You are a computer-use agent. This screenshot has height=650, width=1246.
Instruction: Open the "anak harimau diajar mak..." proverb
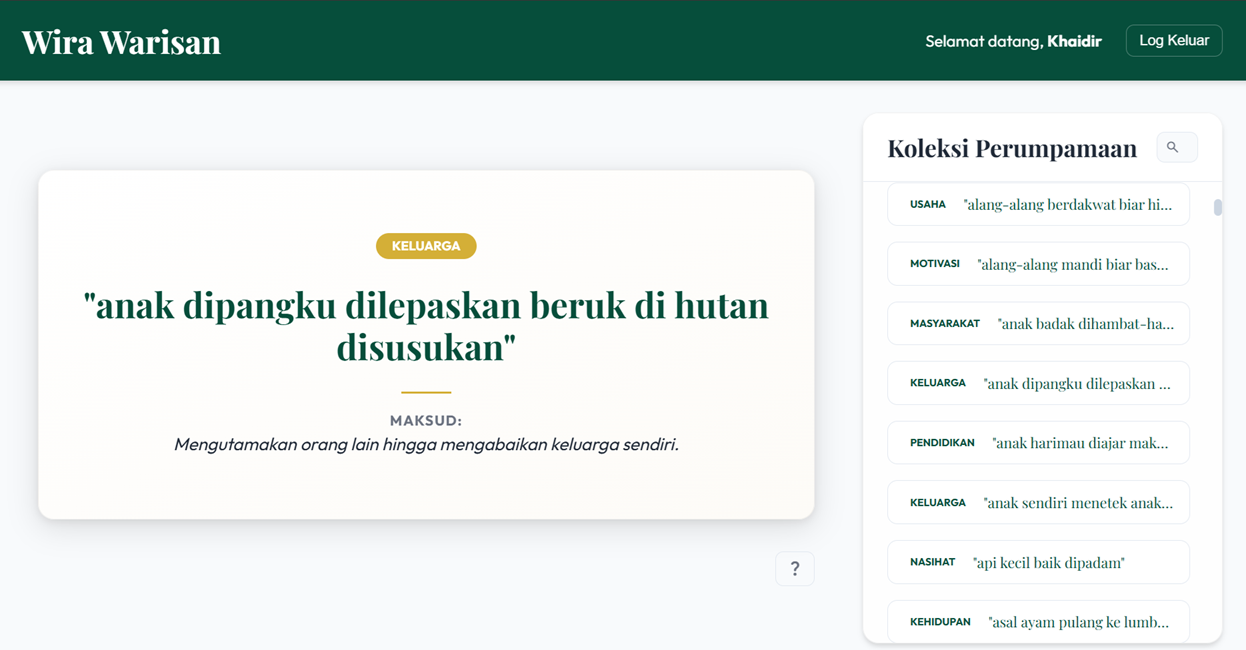pyautogui.click(x=1038, y=443)
